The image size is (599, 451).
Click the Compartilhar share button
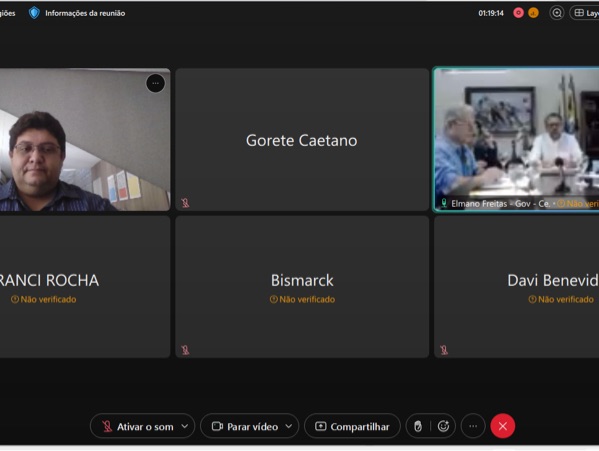(x=352, y=426)
